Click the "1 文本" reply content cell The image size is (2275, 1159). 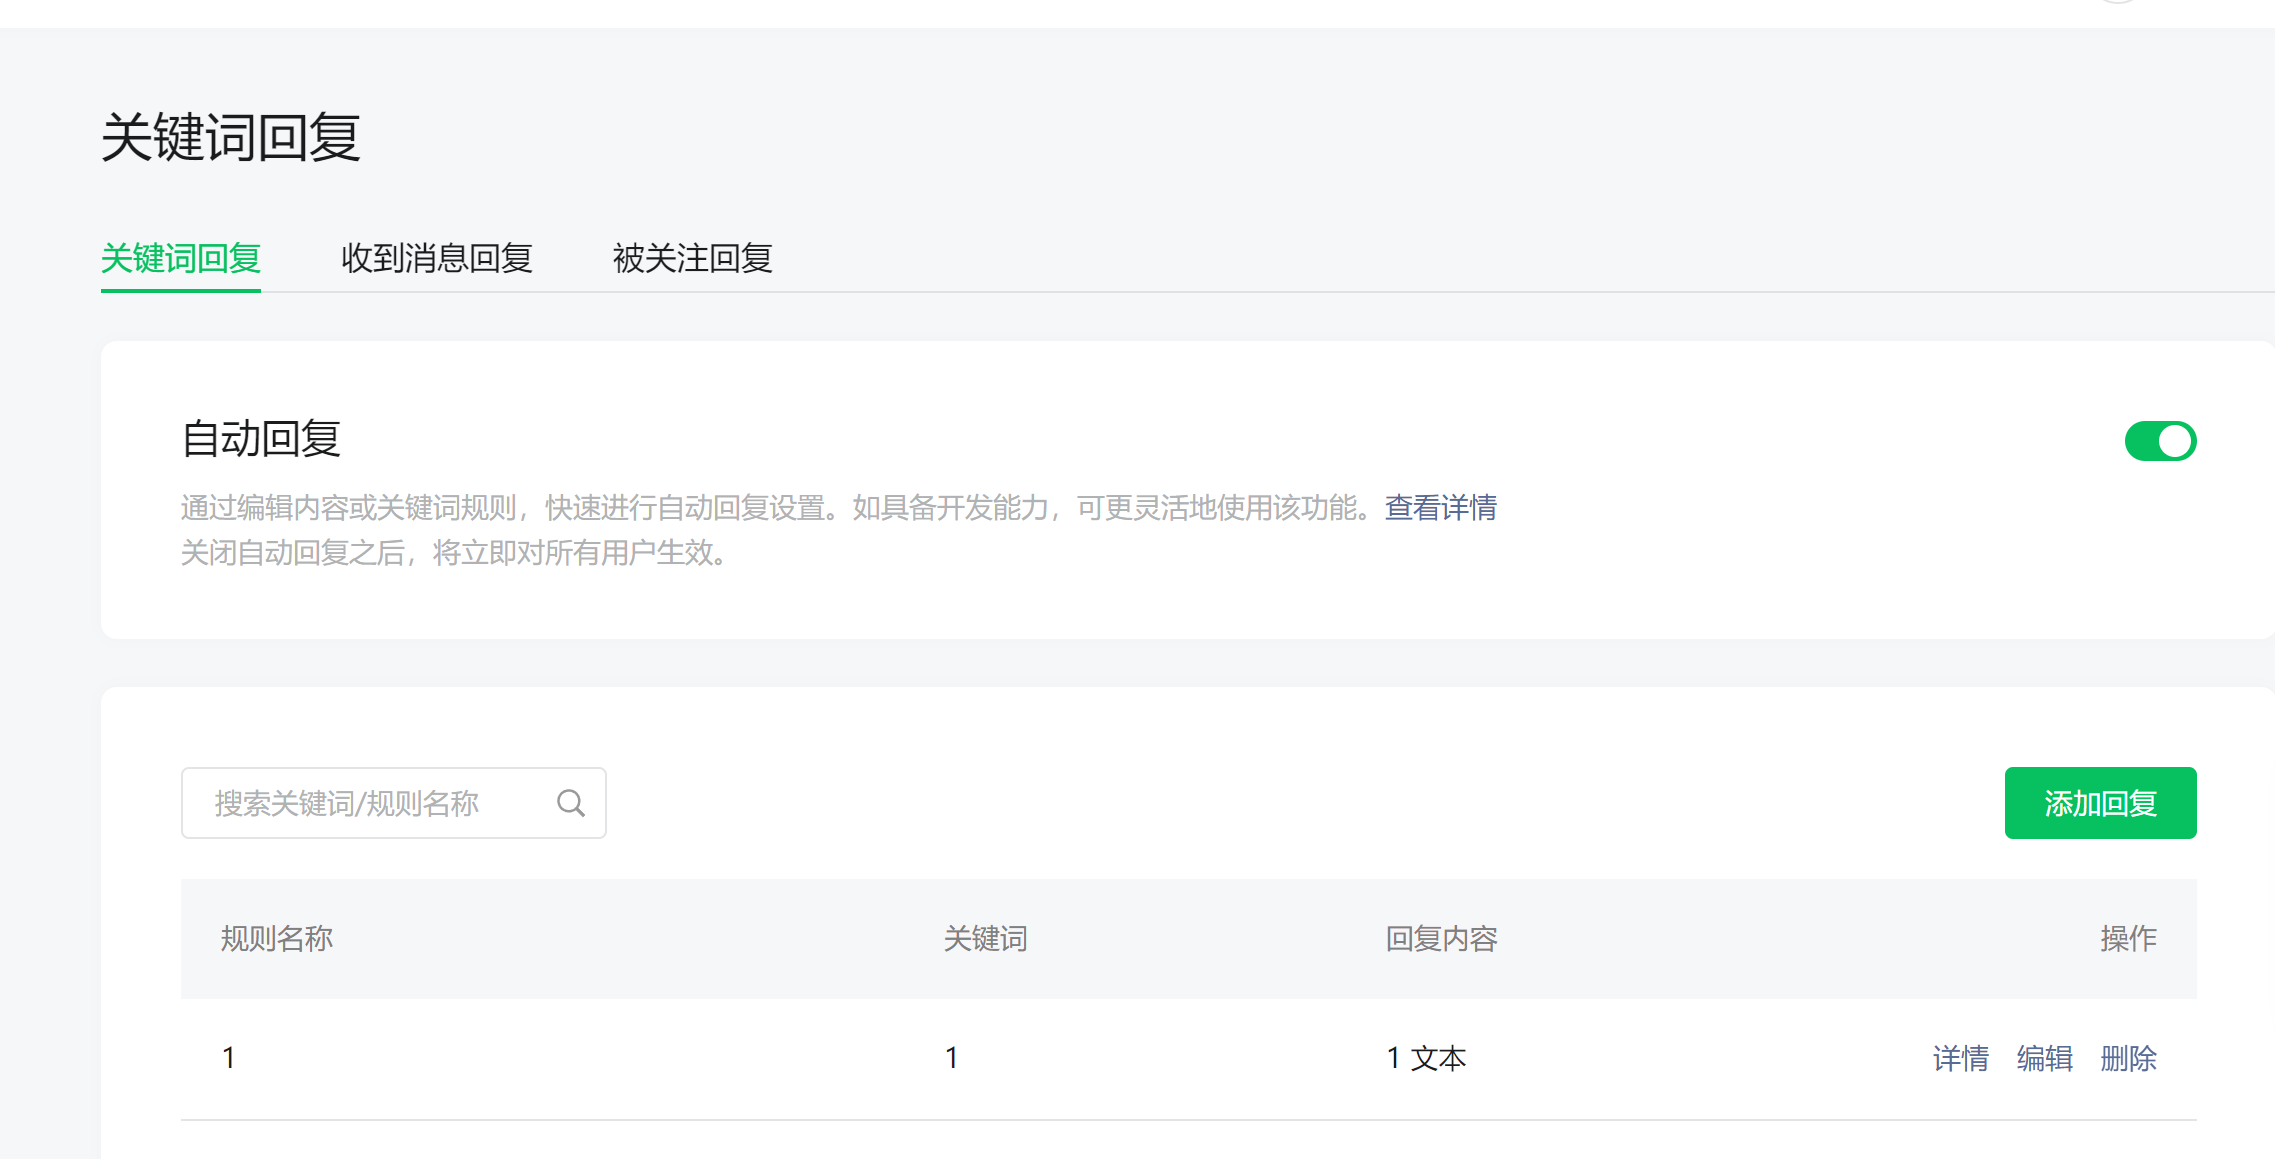pyautogui.click(x=1426, y=1058)
